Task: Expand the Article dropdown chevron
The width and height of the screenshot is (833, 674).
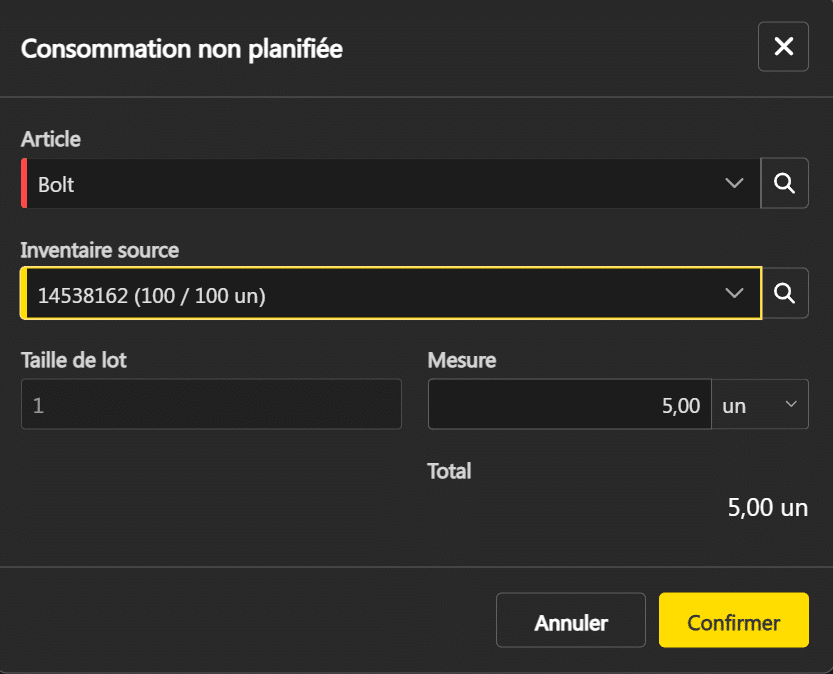Action: point(735,183)
